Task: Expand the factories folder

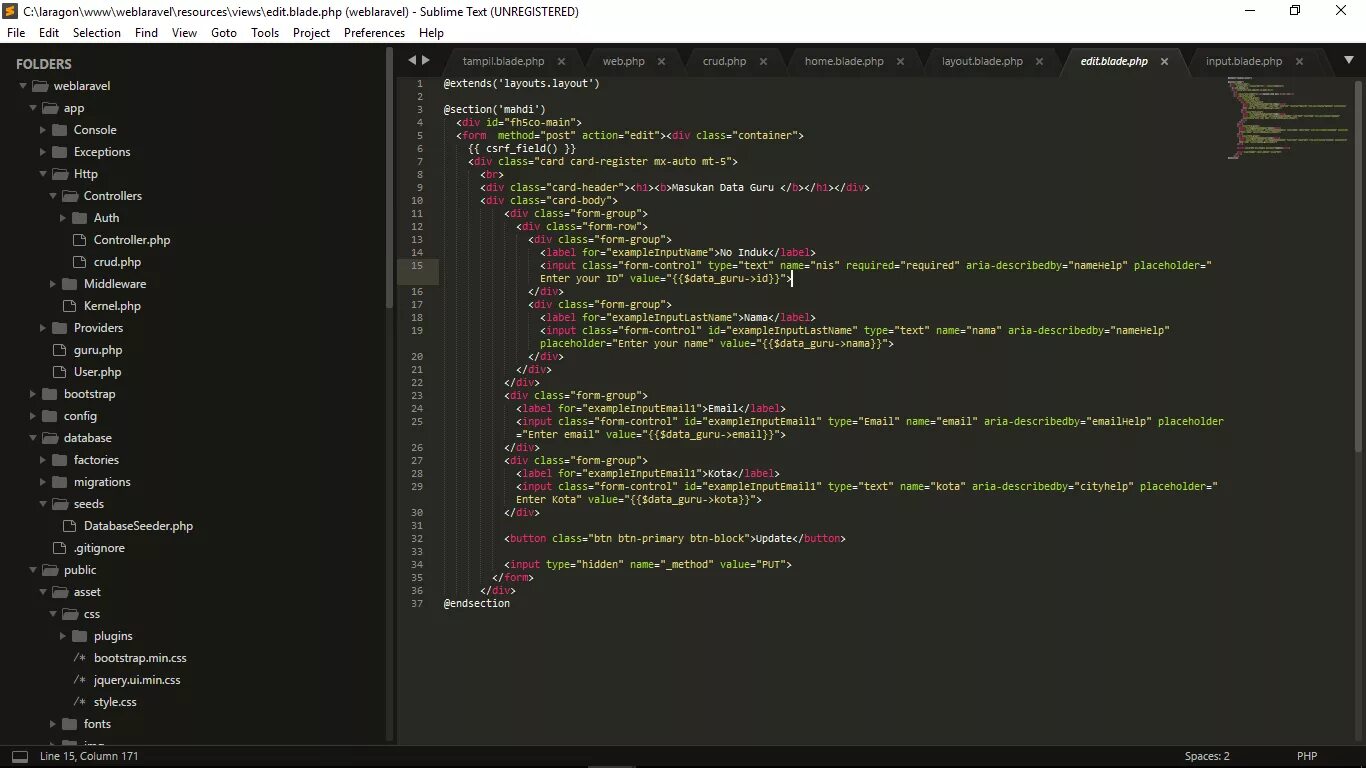Action: click(43, 460)
